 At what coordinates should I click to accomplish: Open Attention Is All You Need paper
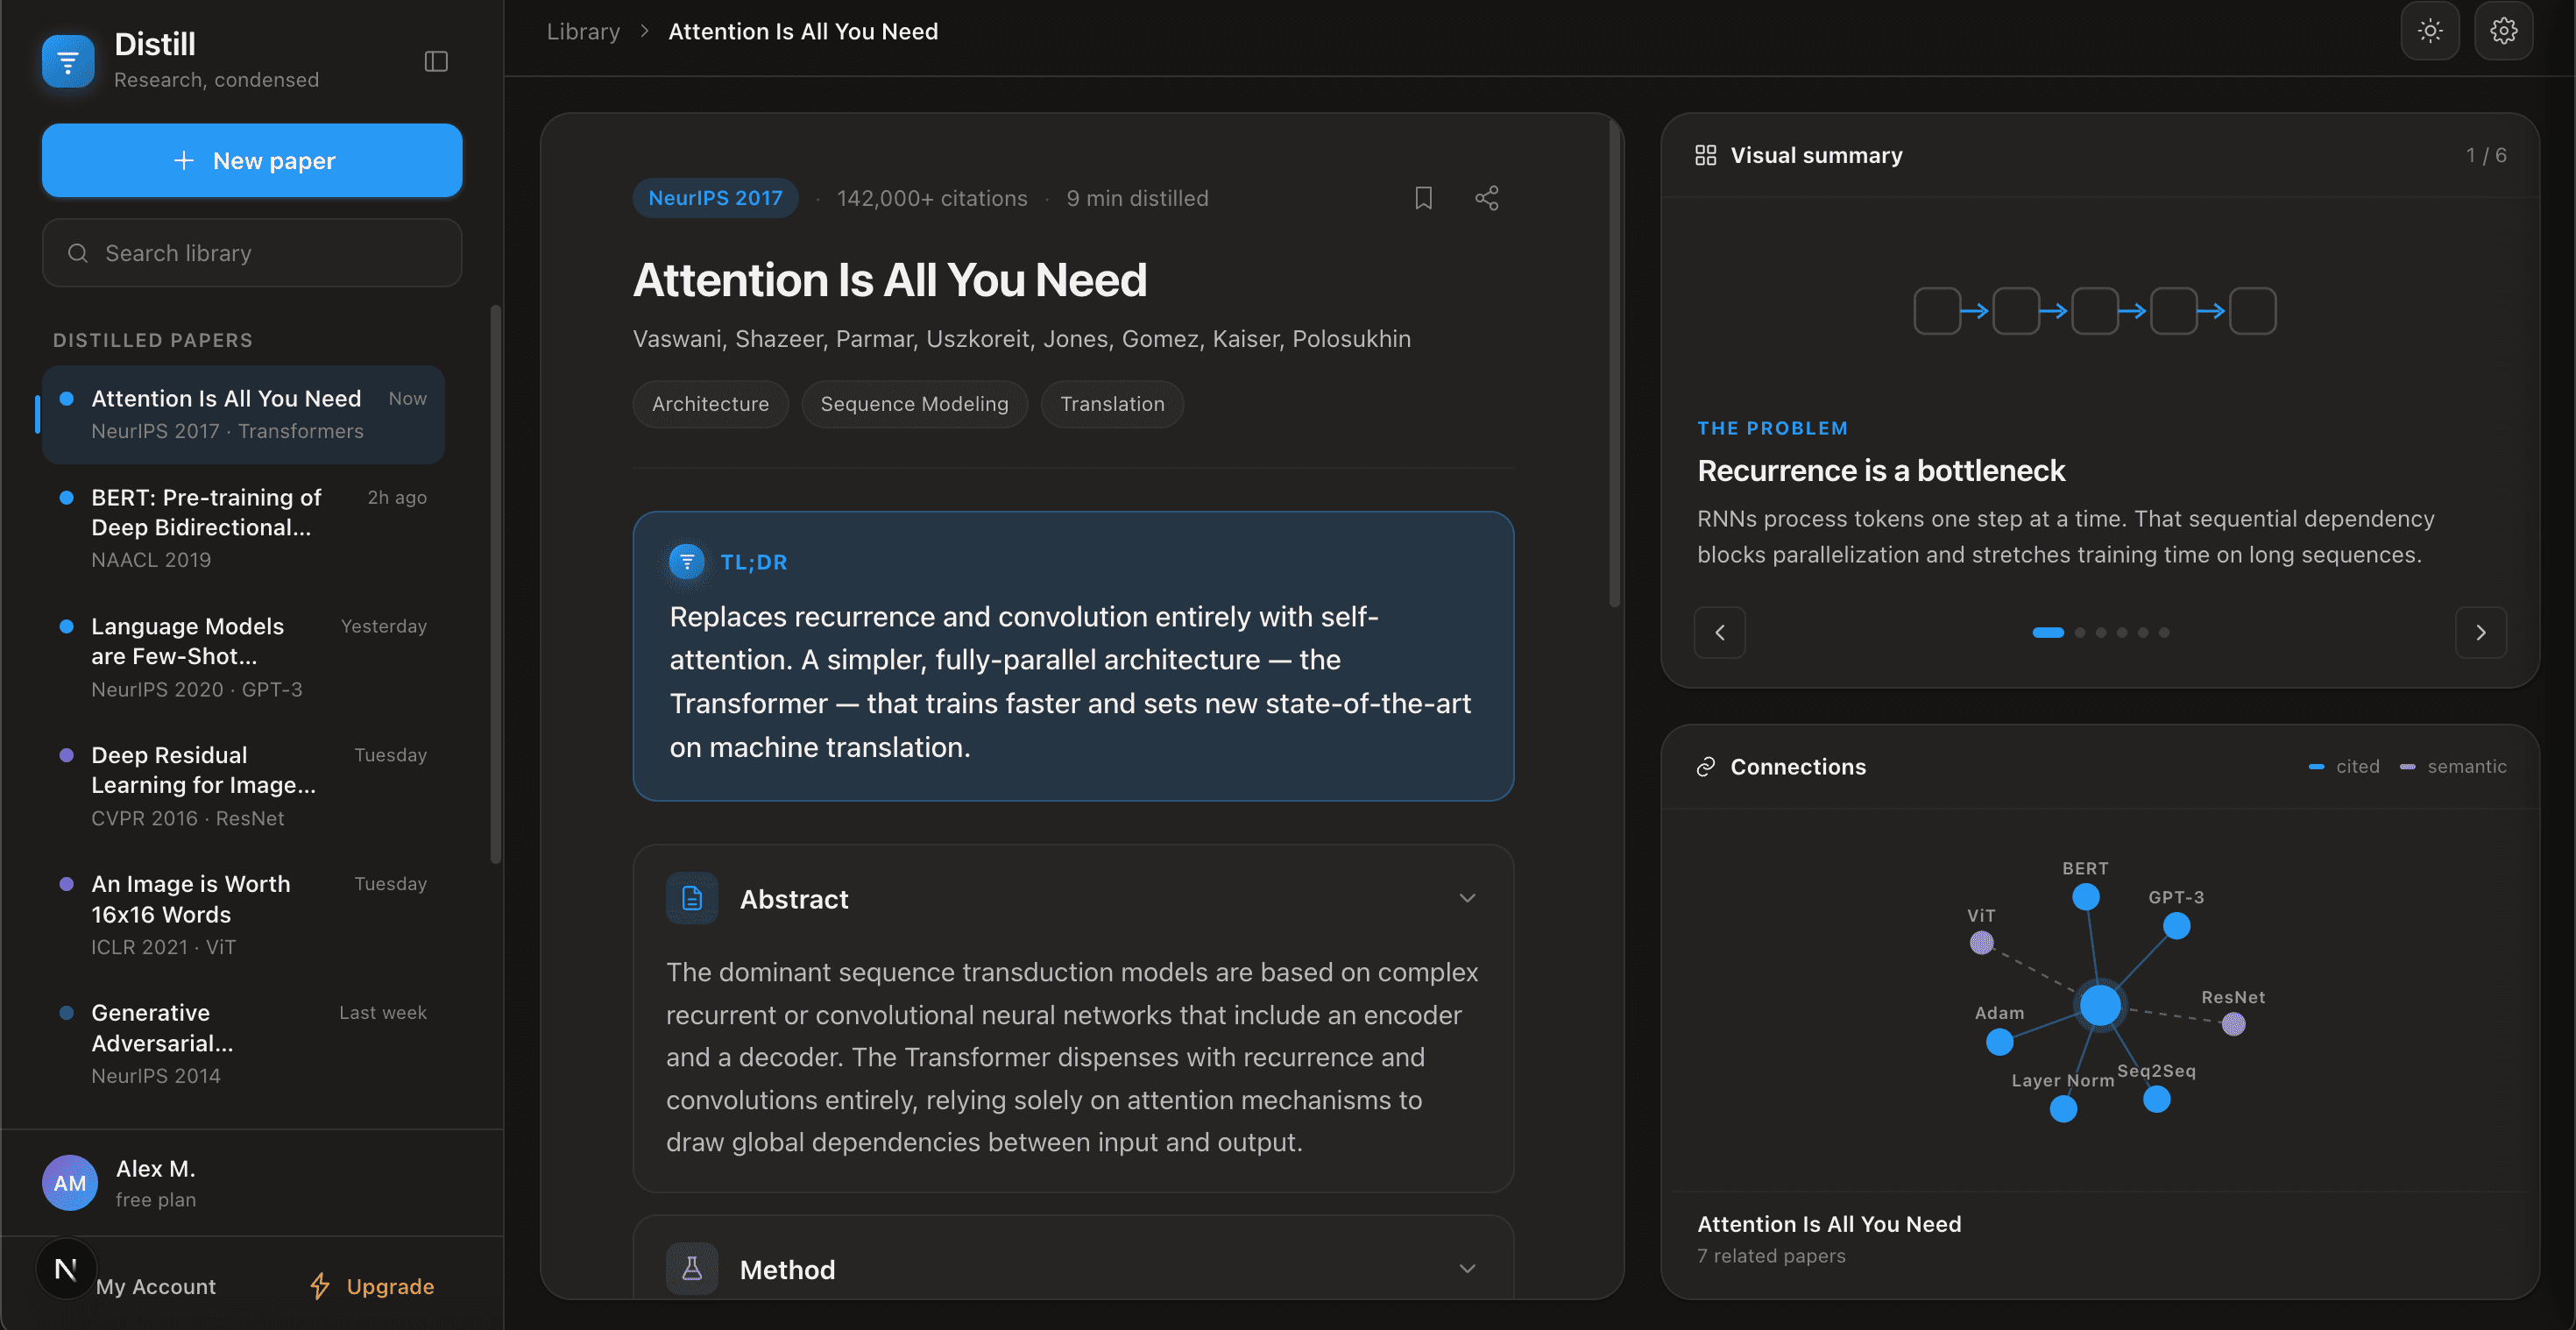point(243,414)
